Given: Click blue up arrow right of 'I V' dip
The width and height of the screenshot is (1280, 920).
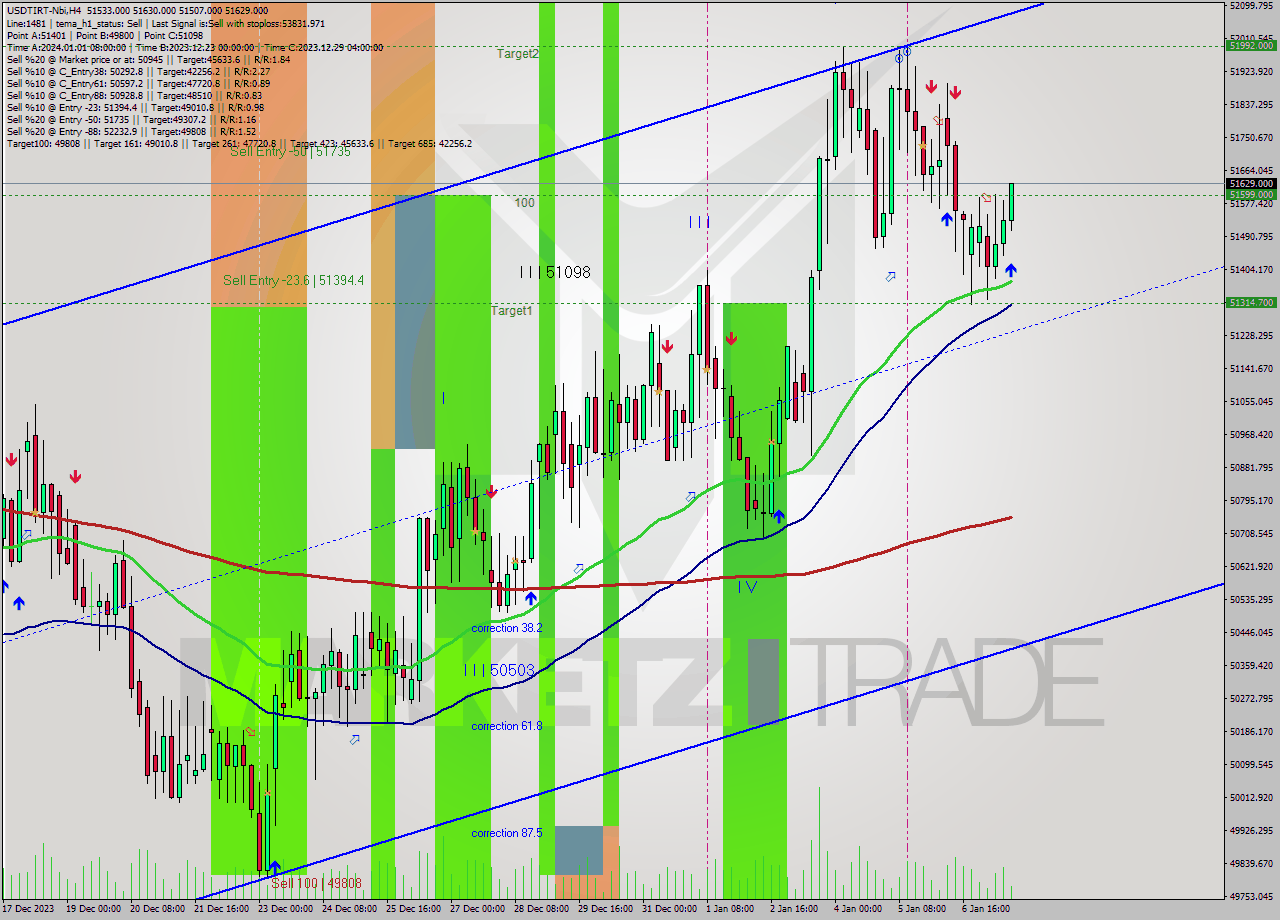Looking at the screenshot, I should coord(778,516).
